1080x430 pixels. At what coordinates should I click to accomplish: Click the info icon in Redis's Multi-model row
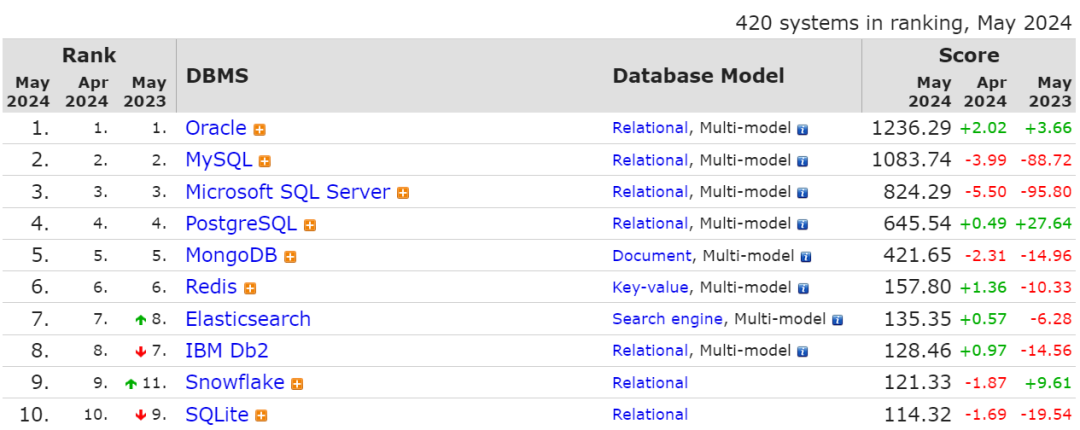[x=802, y=288]
